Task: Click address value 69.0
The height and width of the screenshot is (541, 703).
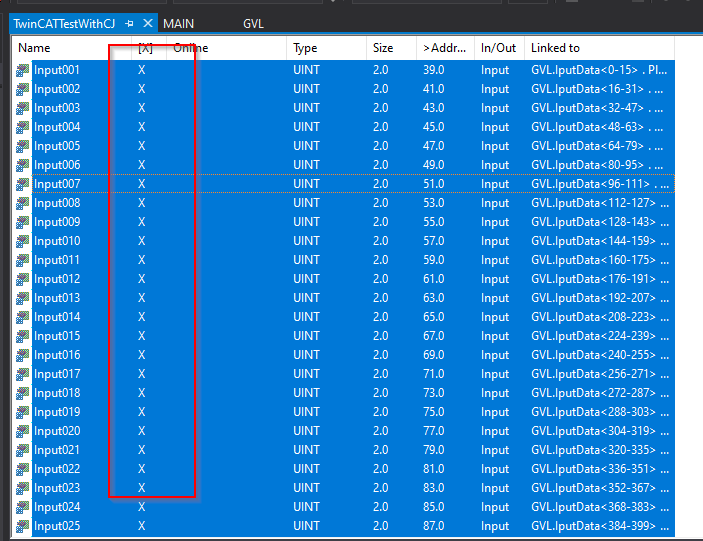Action: click(x=433, y=355)
